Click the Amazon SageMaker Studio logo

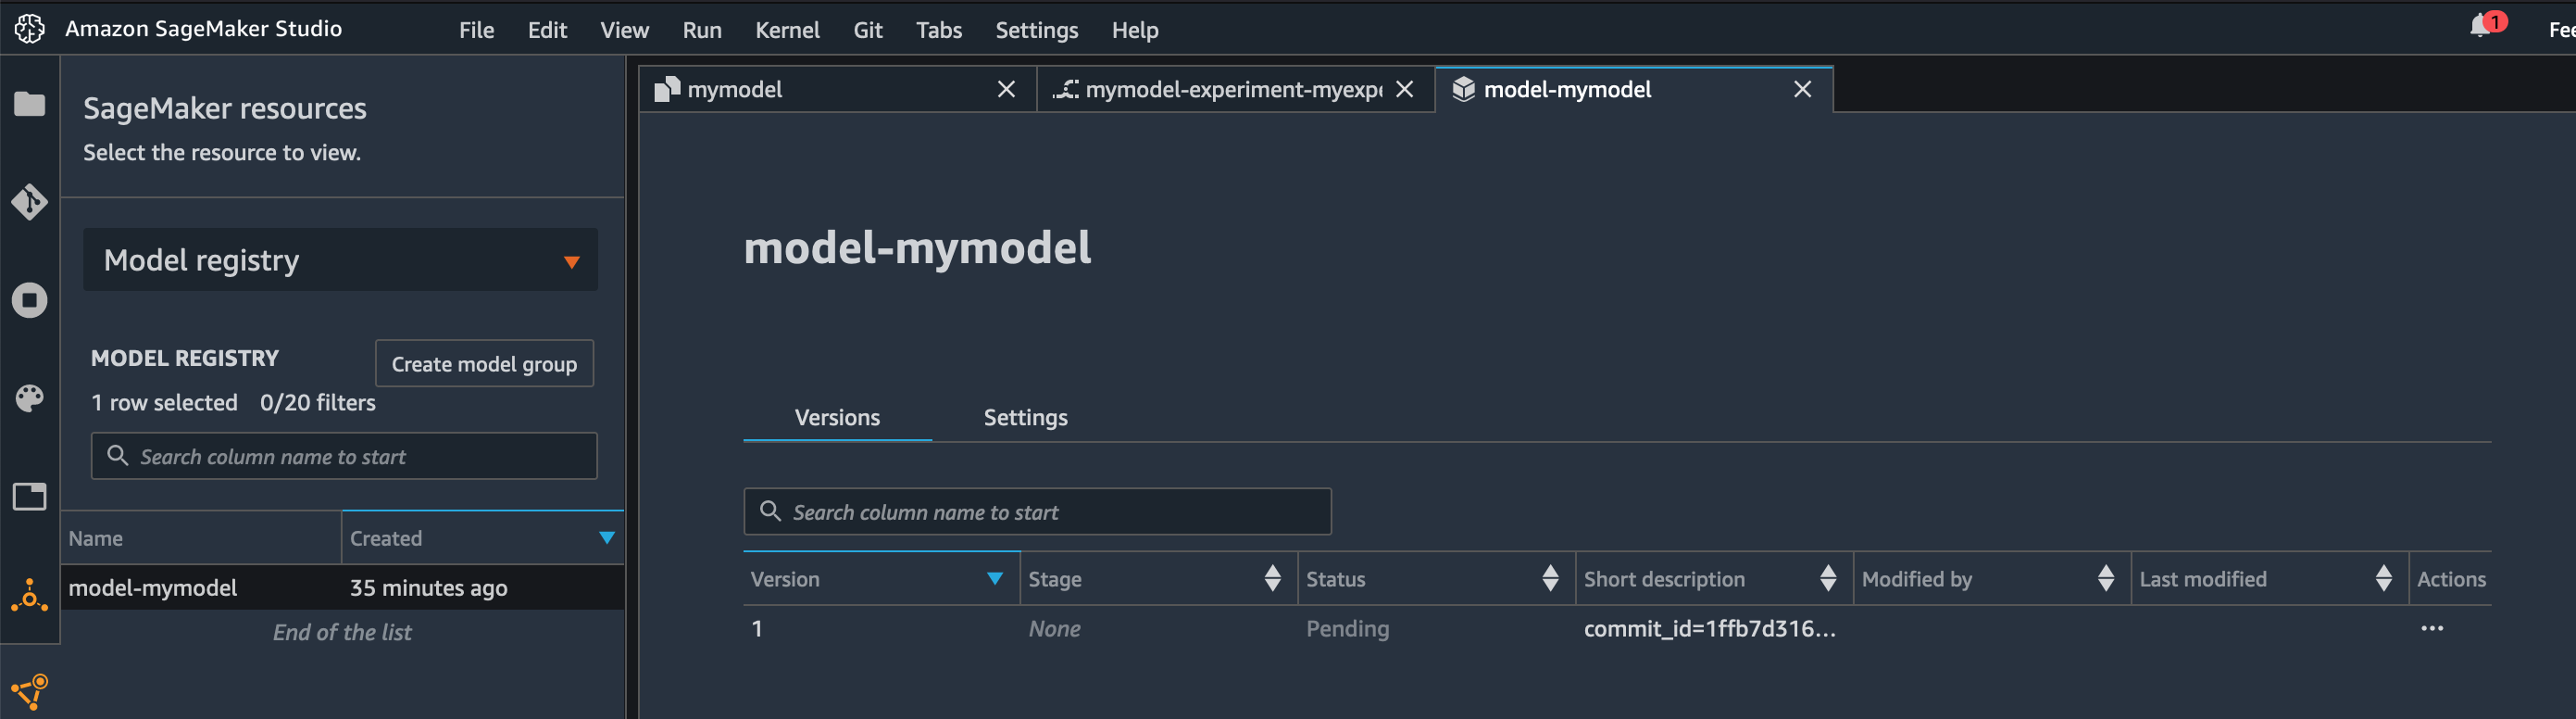pyautogui.click(x=29, y=29)
